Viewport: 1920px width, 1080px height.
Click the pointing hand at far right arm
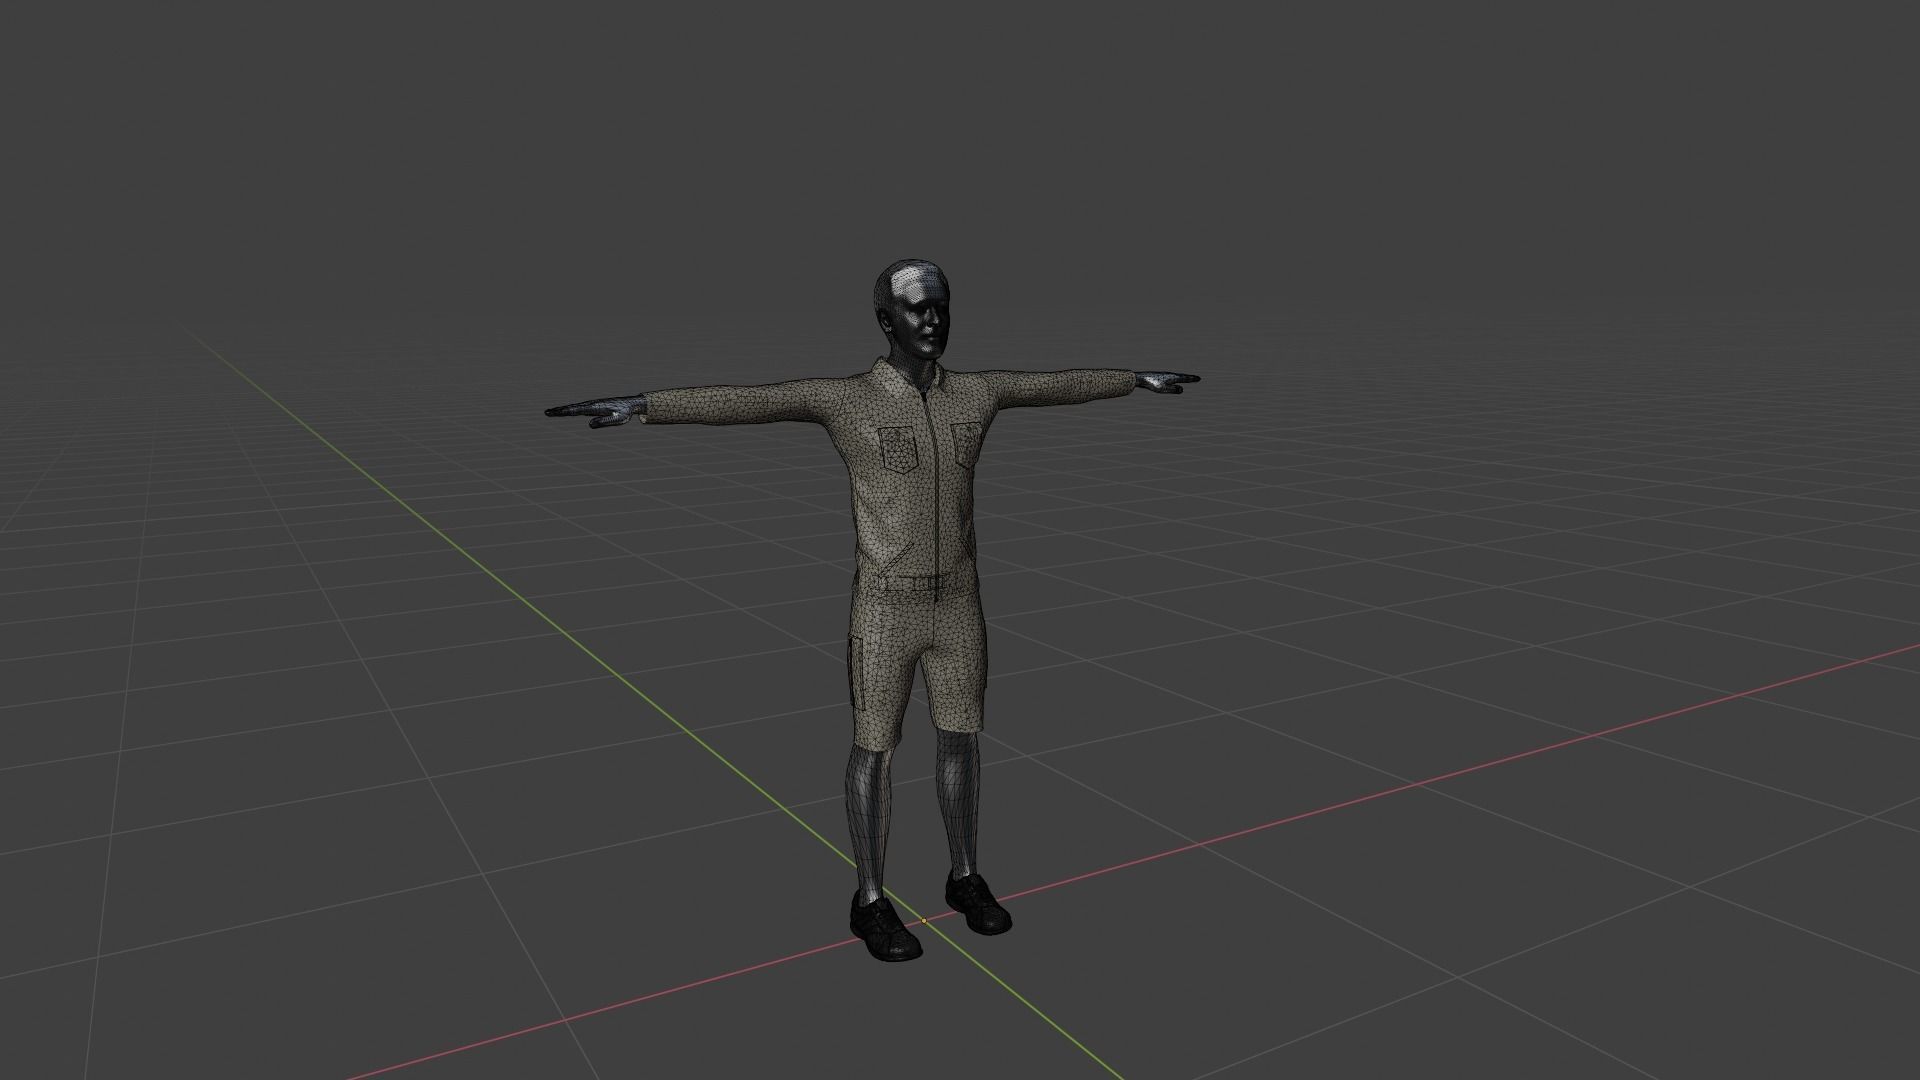coord(1166,380)
